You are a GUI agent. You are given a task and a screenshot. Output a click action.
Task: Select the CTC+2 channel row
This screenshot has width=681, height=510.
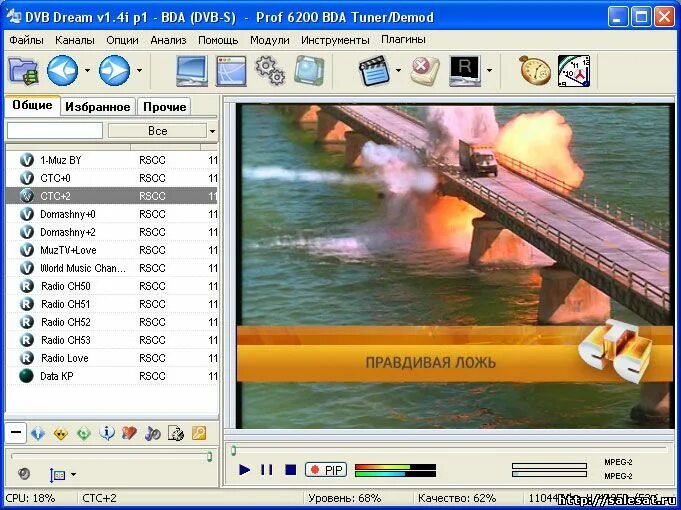(x=112, y=196)
